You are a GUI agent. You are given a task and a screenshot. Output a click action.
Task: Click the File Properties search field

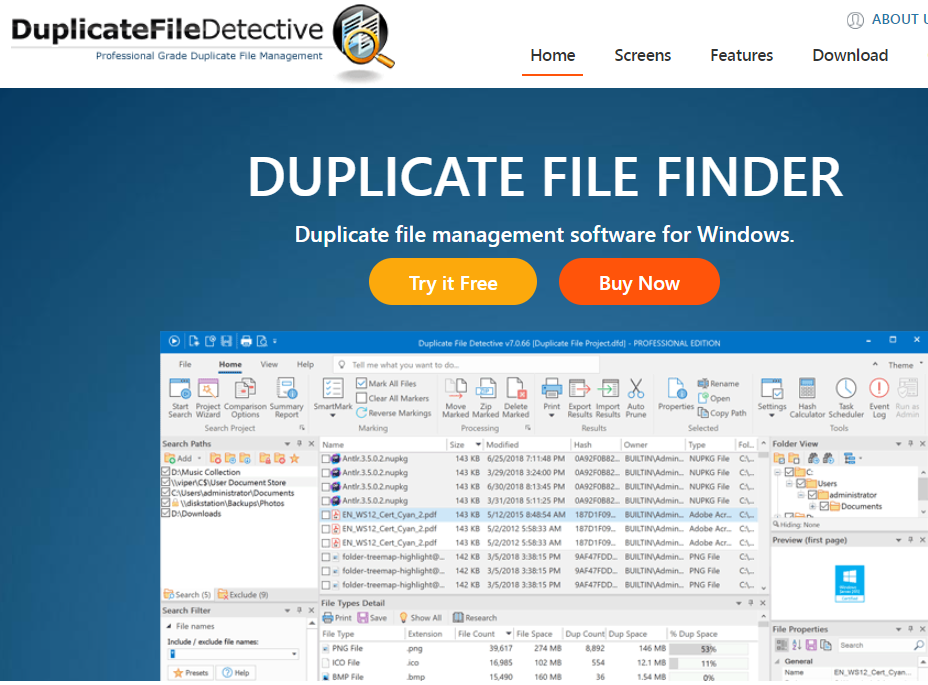(x=881, y=645)
